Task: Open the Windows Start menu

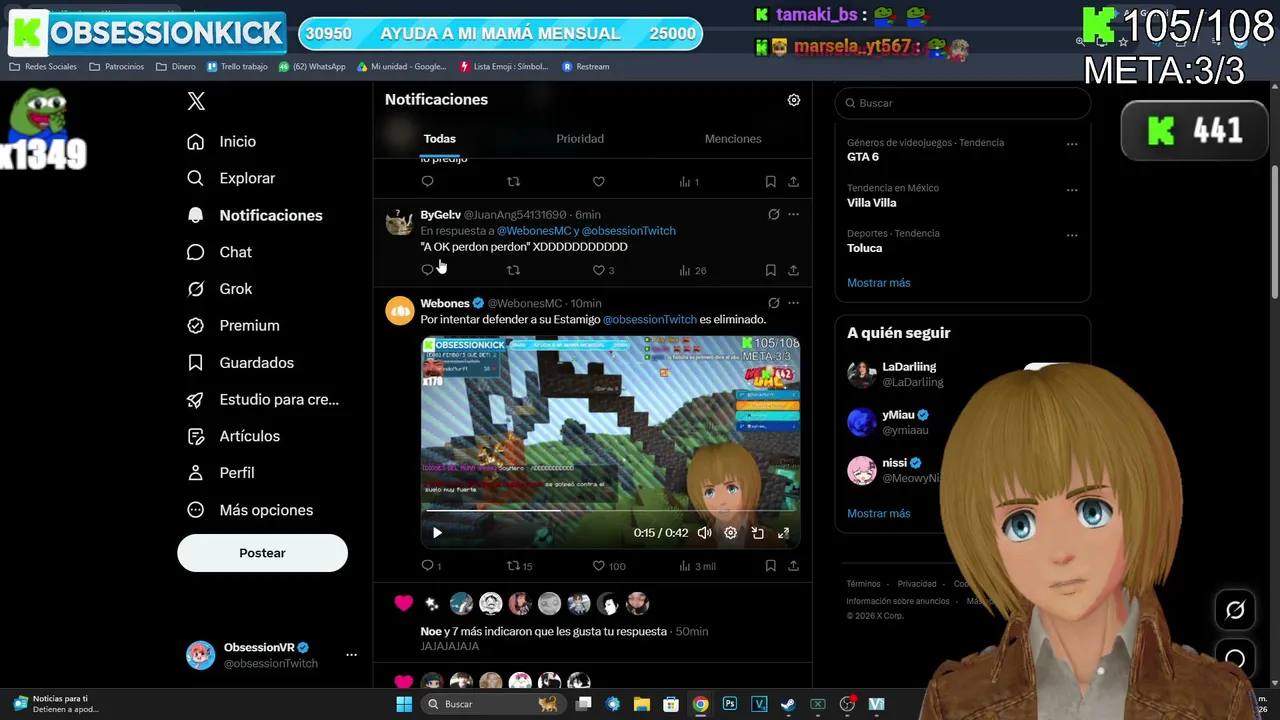Action: click(x=404, y=704)
